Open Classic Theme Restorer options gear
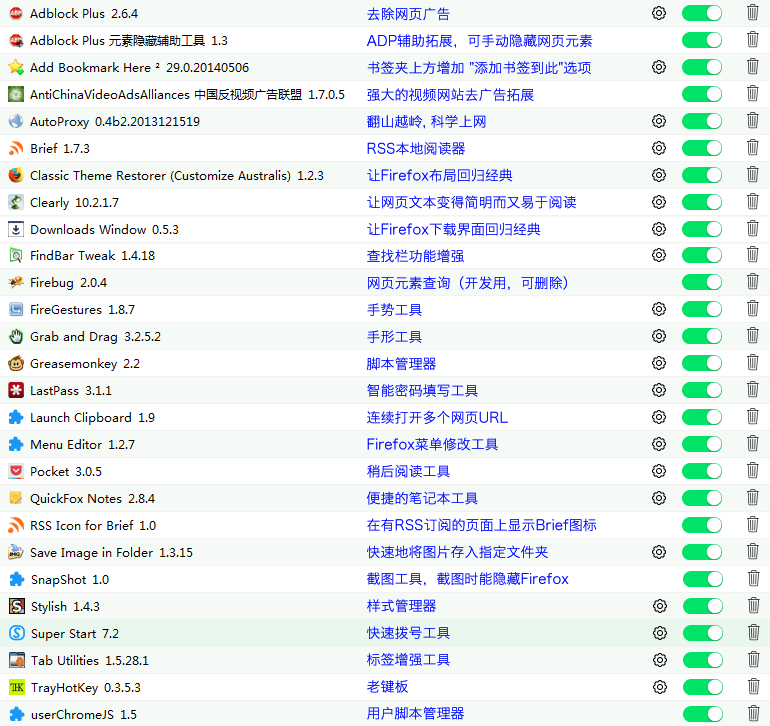This screenshot has width=770, height=726. (659, 175)
